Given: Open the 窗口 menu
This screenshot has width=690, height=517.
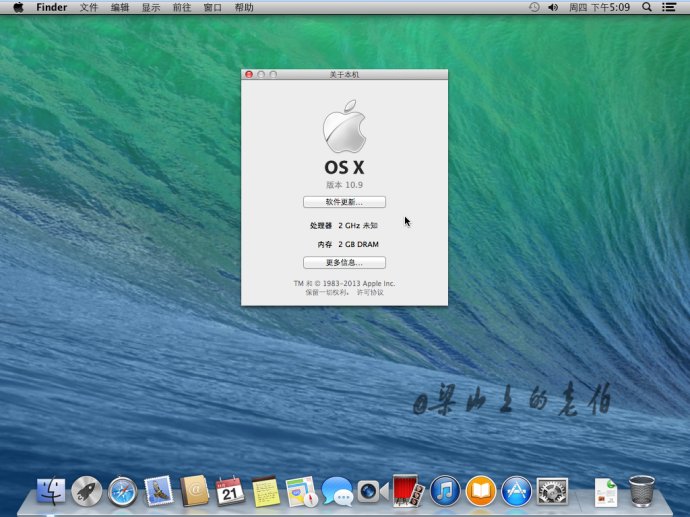Looking at the screenshot, I should 213,7.
